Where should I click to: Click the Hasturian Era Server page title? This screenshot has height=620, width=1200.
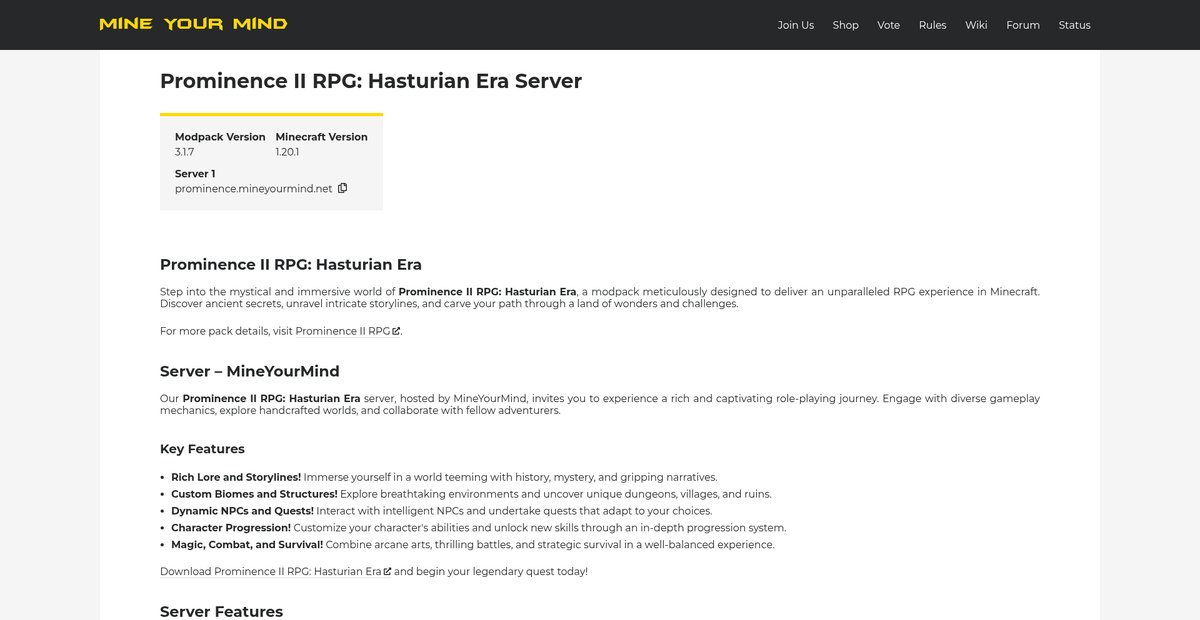[x=371, y=81]
